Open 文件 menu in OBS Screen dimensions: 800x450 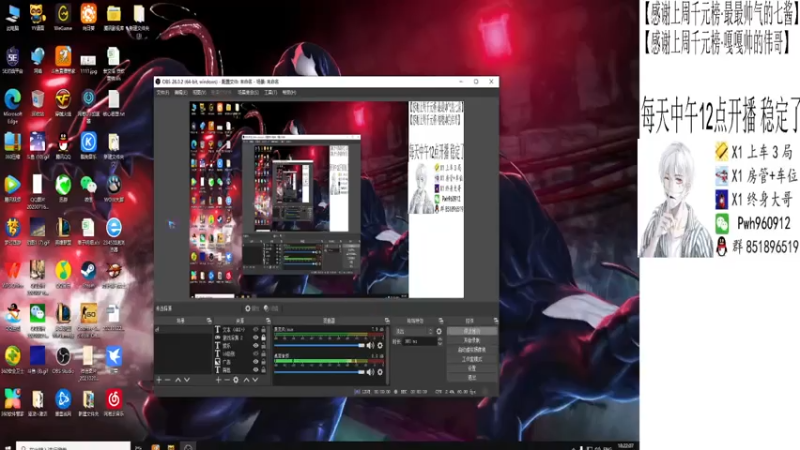click(163, 92)
